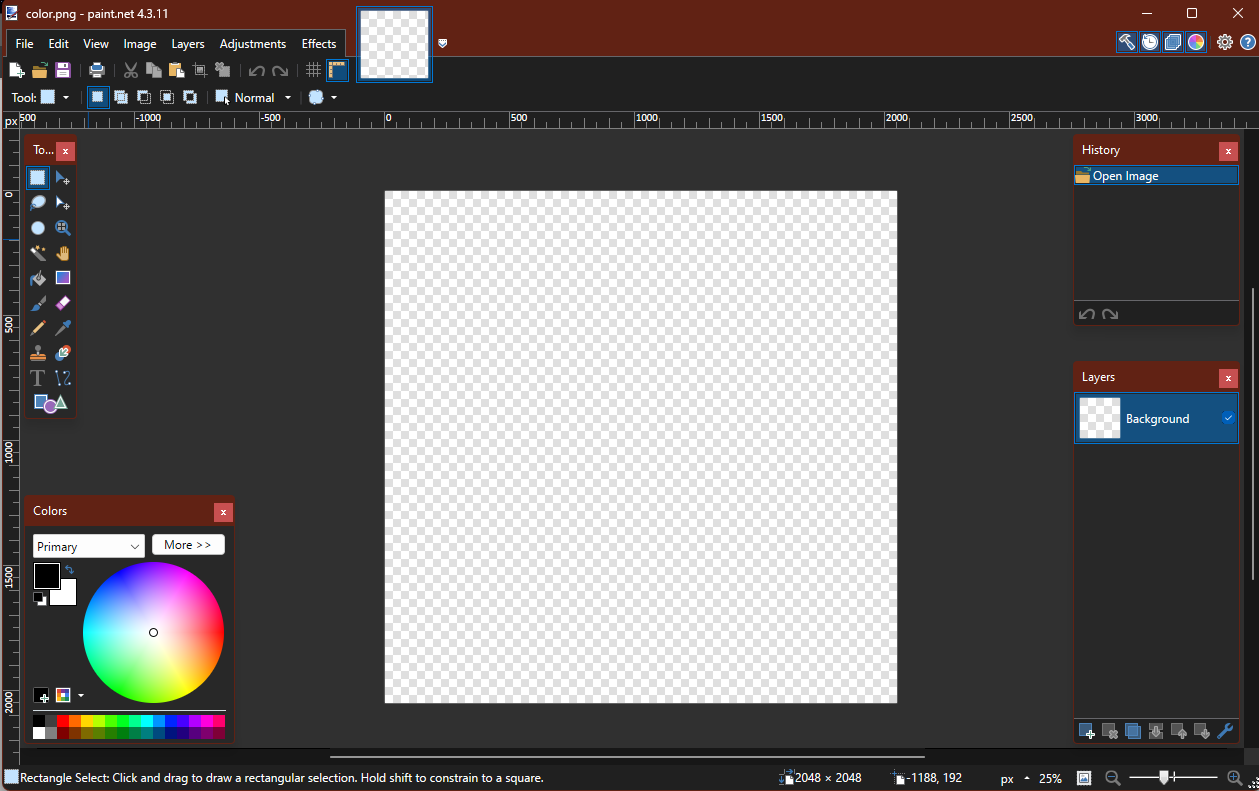The width and height of the screenshot is (1259, 791).
Task: Select the Shapes tool
Action: [50, 403]
